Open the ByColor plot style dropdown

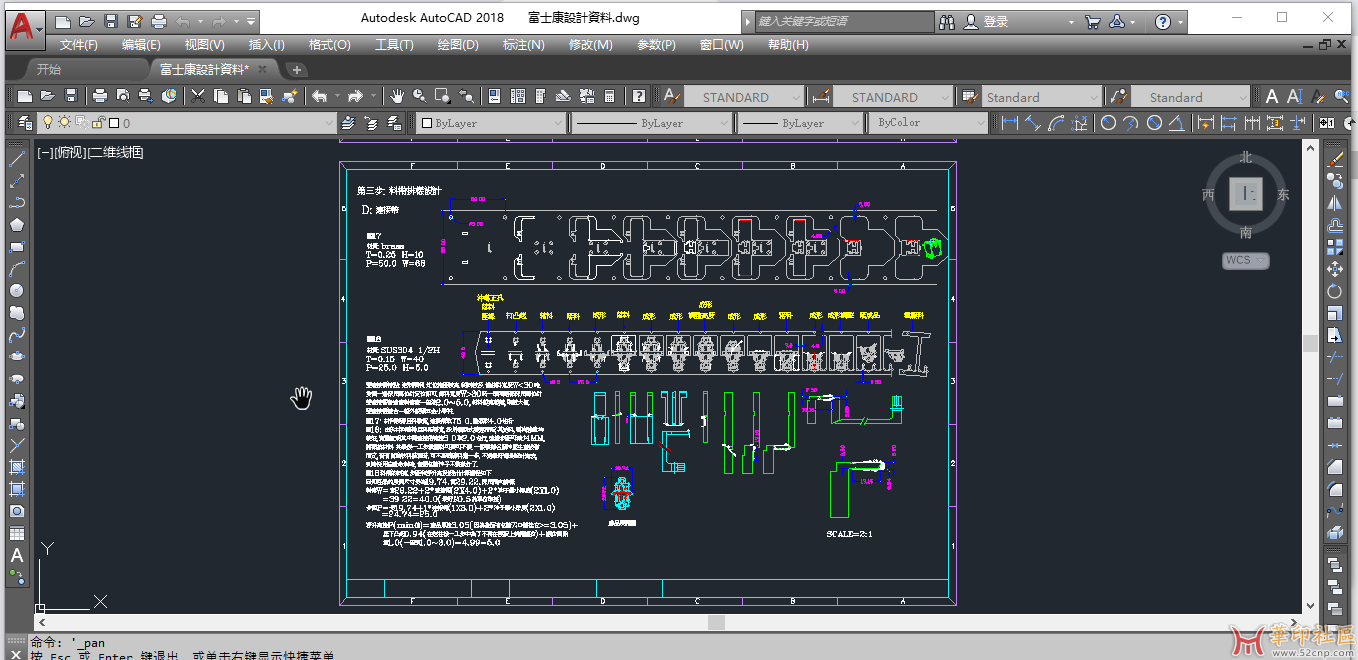(x=981, y=123)
